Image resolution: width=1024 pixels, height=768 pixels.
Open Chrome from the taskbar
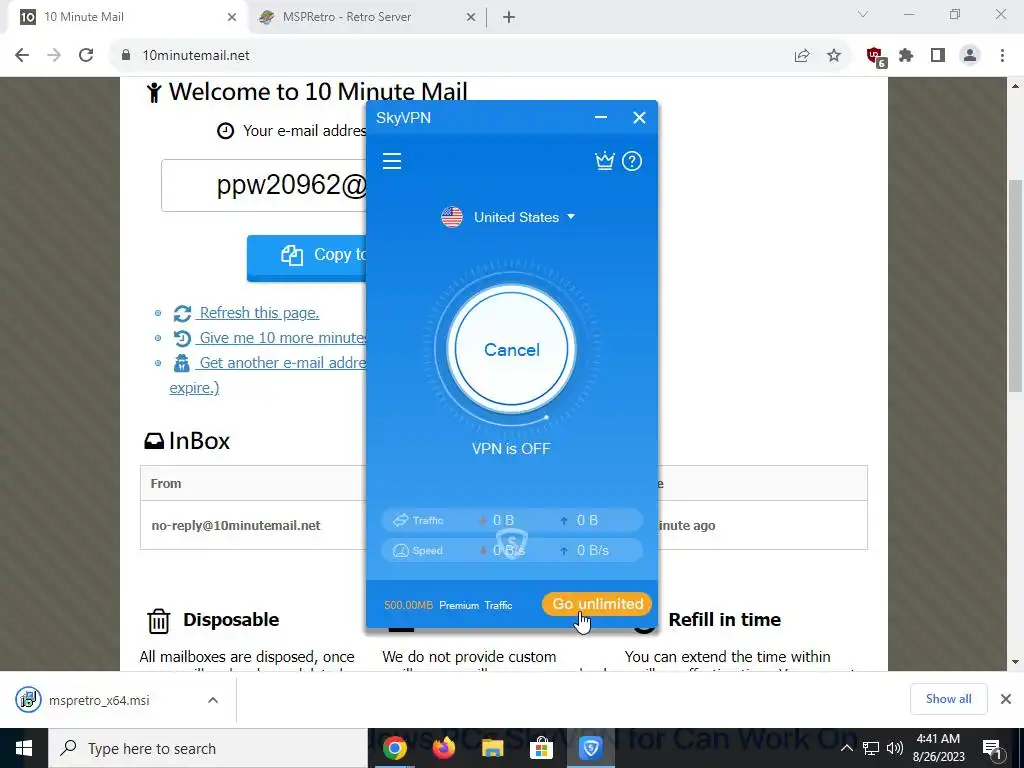pyautogui.click(x=394, y=748)
